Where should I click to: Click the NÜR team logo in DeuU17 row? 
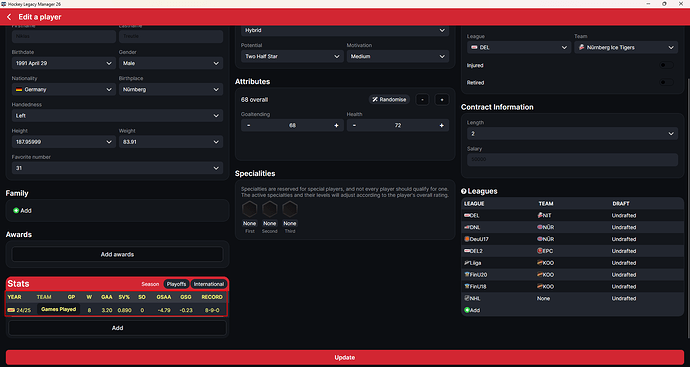click(x=540, y=239)
